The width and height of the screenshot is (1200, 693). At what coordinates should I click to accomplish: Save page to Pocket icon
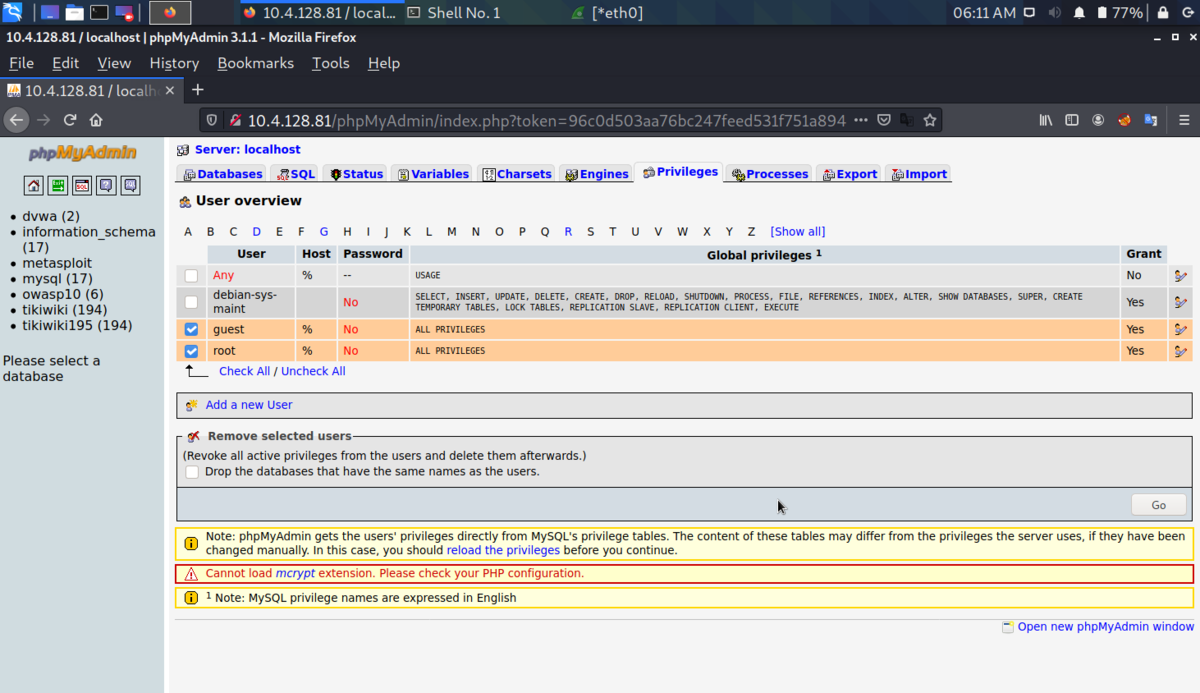pyautogui.click(x=884, y=120)
